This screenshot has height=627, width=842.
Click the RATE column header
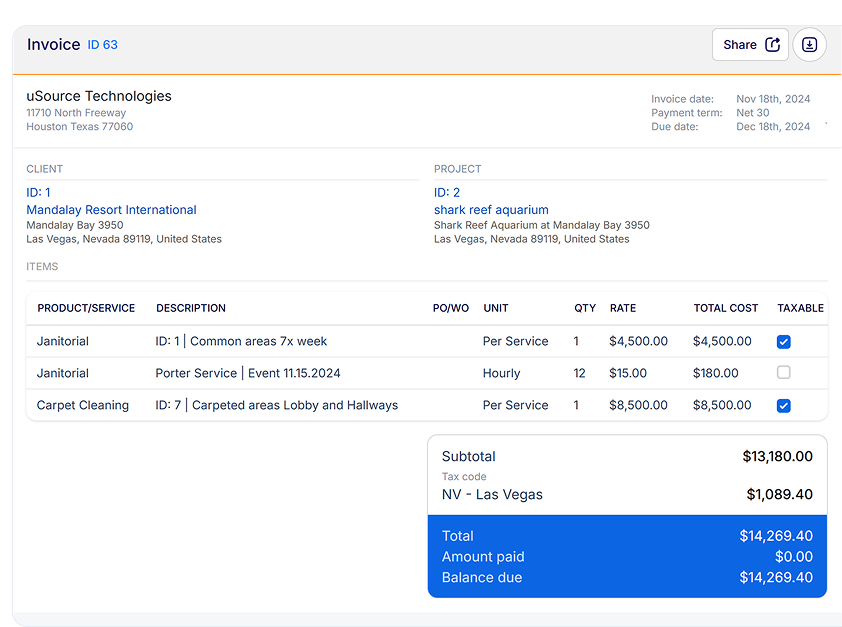tap(622, 308)
